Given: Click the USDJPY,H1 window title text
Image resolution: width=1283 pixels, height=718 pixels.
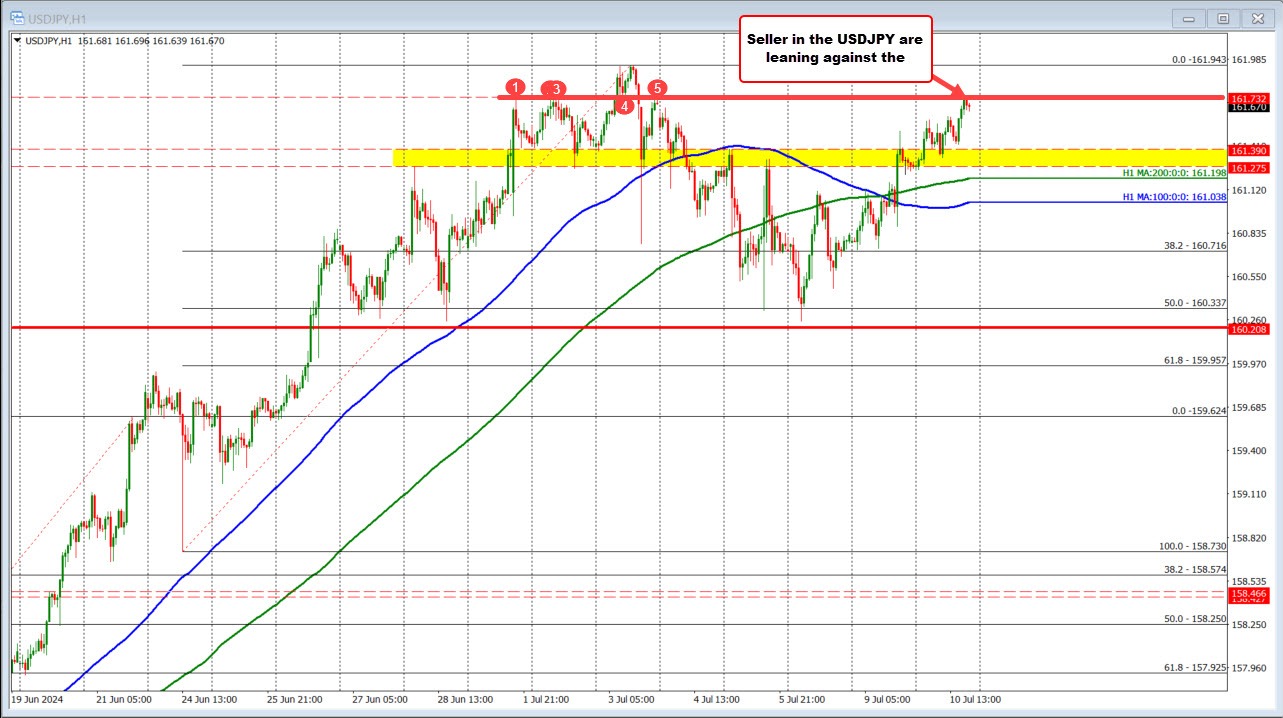Looking at the screenshot, I should click(56, 18).
